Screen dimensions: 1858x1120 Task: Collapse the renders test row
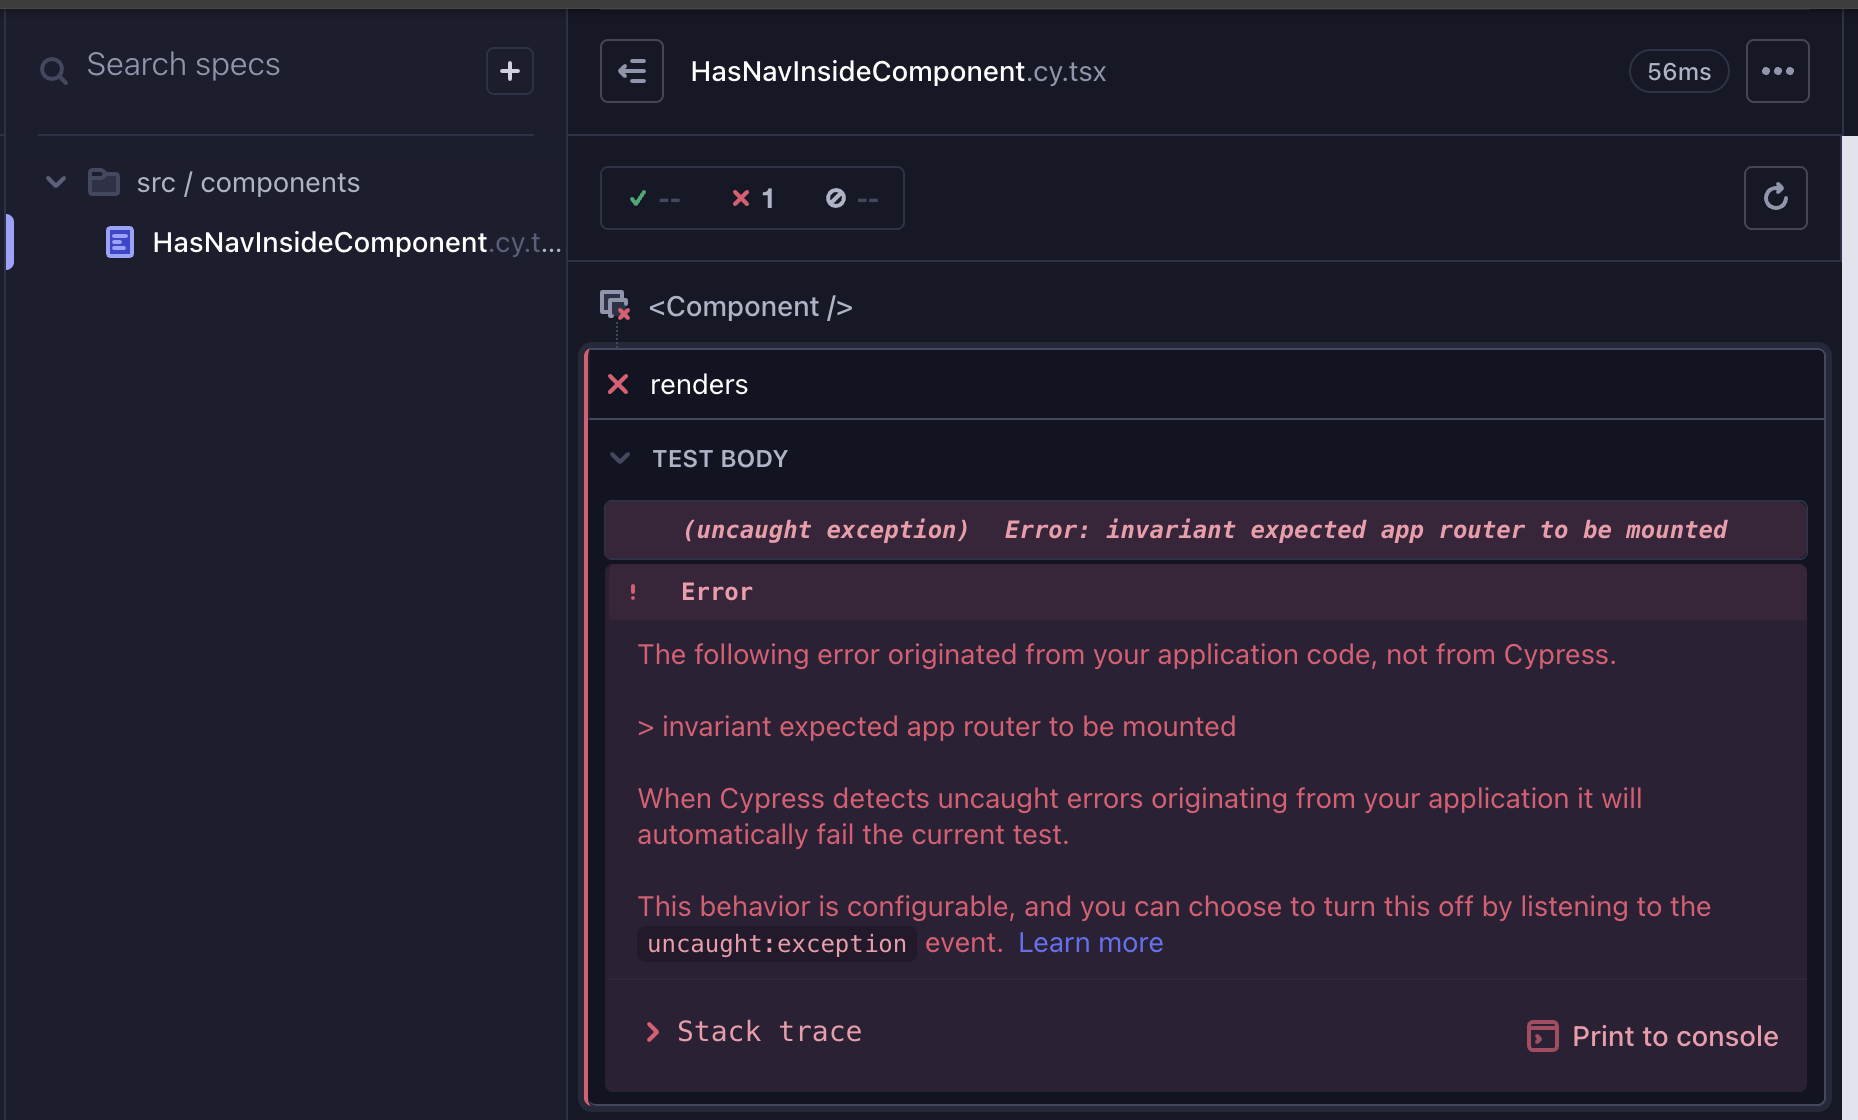(x=1206, y=384)
